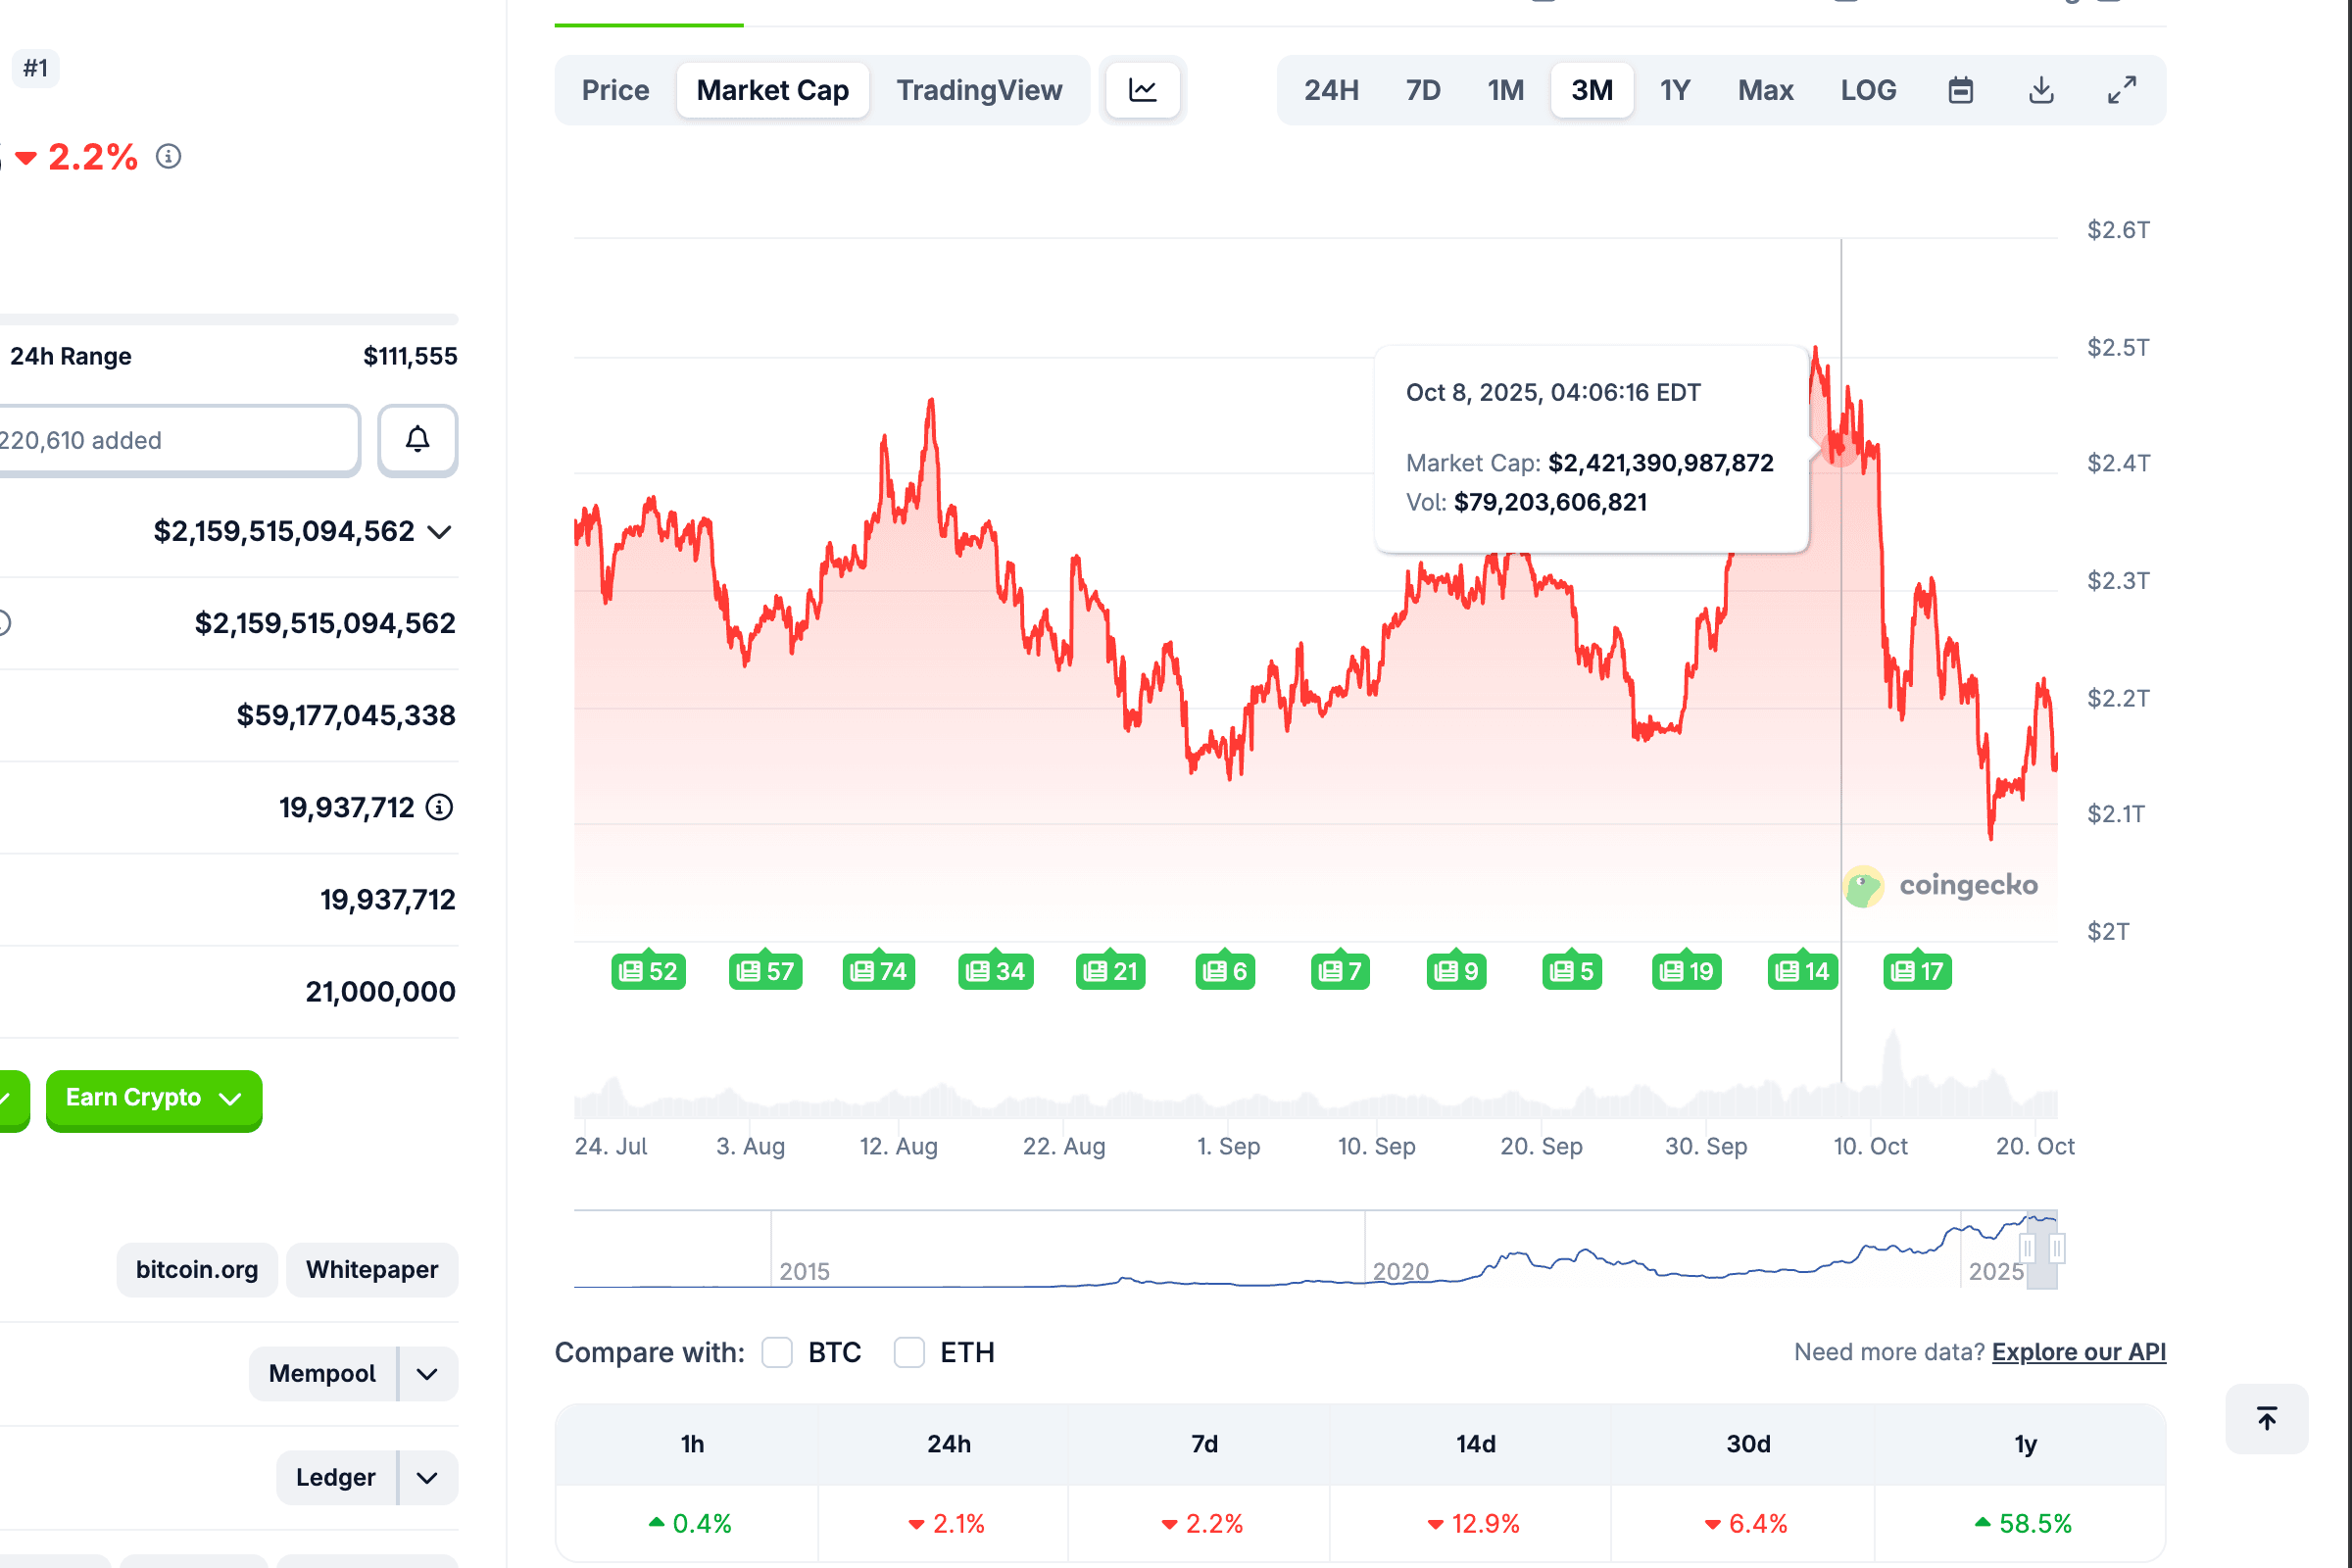Toggle LOG scale on the chart
The image size is (2352, 1568).
(x=1868, y=90)
